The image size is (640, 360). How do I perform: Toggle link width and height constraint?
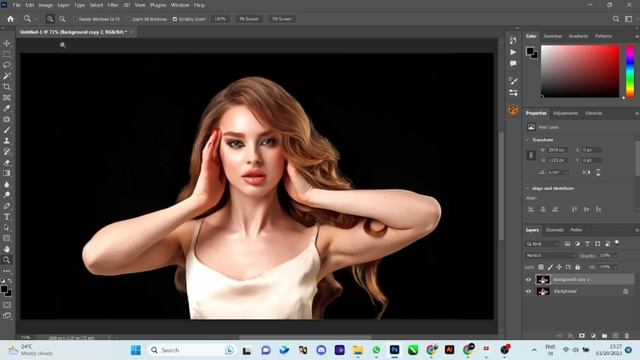[531, 155]
